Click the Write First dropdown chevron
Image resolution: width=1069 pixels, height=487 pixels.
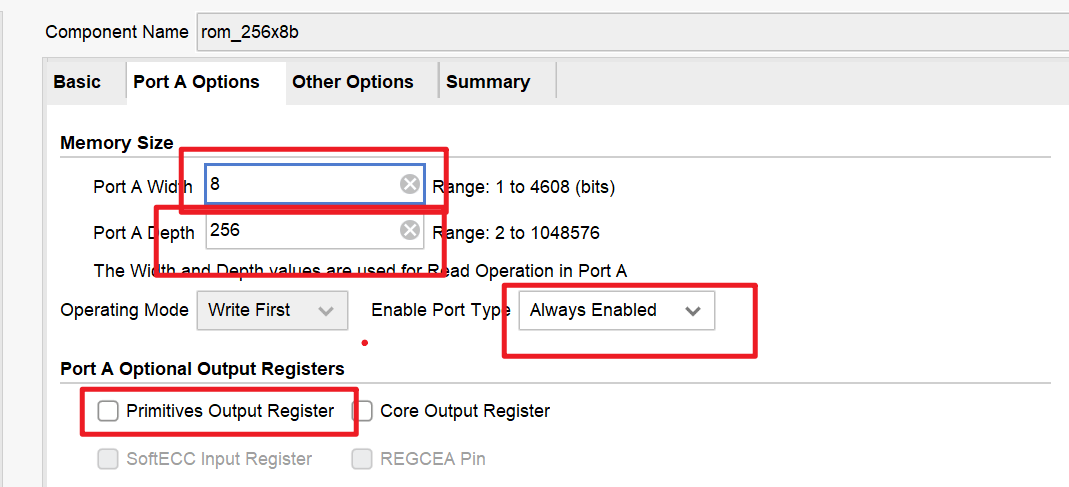[326, 310]
